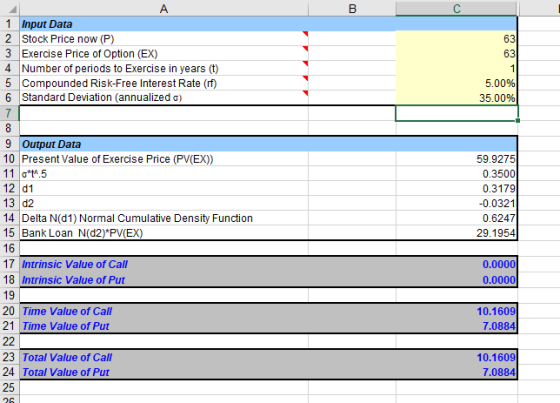Click 'Time Value of Put' label
Screen dimensions: 560x403
click(66, 326)
